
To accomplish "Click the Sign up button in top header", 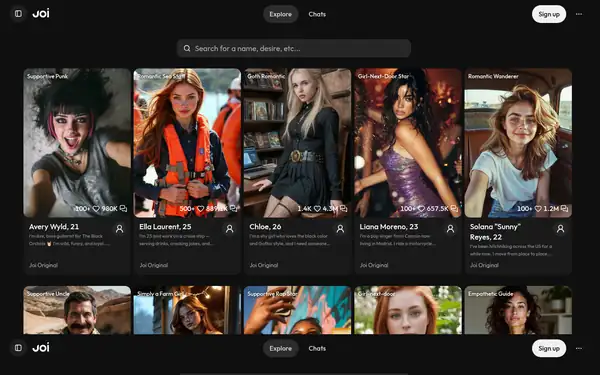I will coord(549,14).
